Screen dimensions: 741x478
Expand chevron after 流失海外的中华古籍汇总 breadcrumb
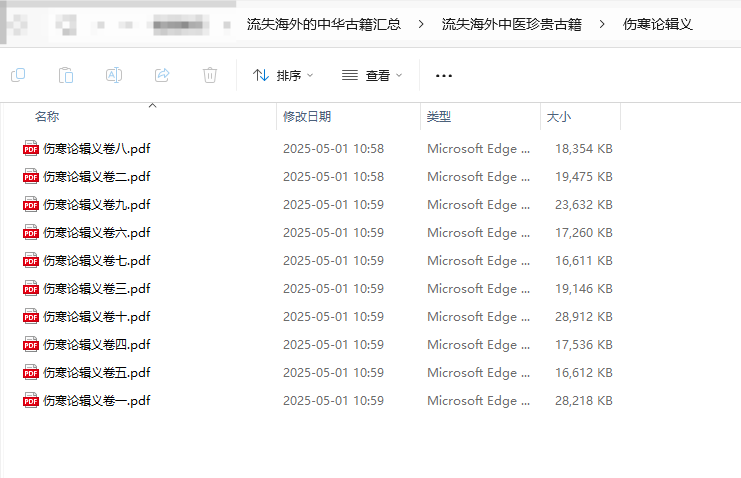point(421,24)
